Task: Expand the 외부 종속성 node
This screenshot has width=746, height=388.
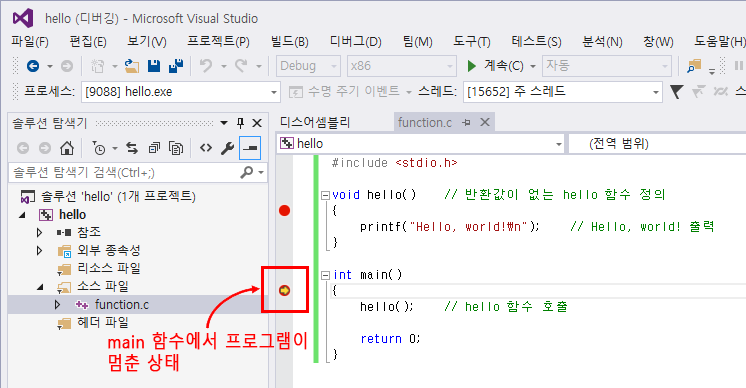Action: click(39, 250)
